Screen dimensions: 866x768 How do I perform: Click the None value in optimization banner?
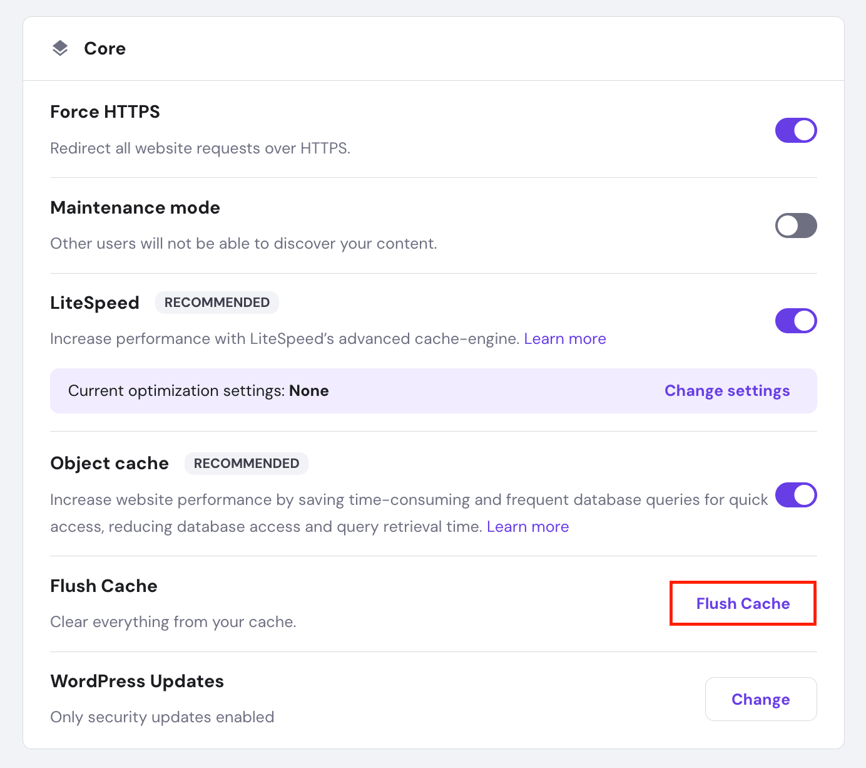click(x=308, y=390)
